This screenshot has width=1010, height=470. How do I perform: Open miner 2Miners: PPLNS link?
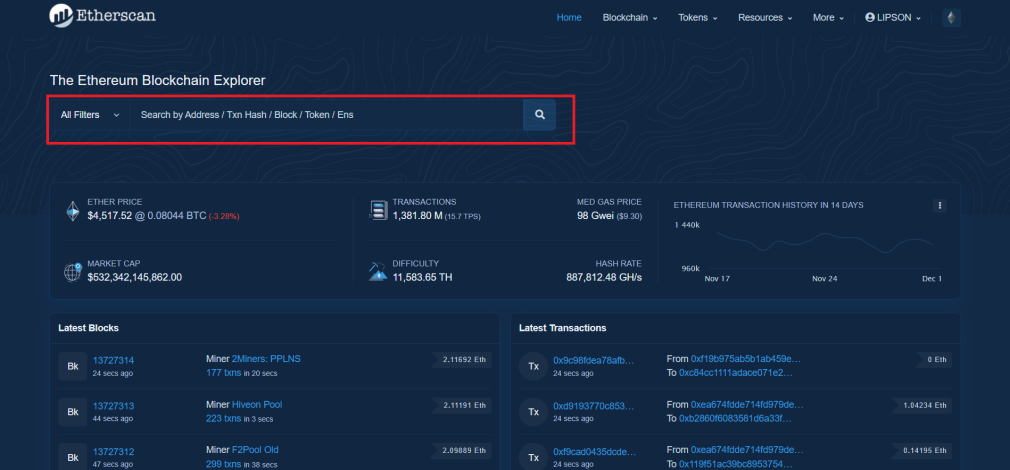pyautogui.click(x=266, y=359)
